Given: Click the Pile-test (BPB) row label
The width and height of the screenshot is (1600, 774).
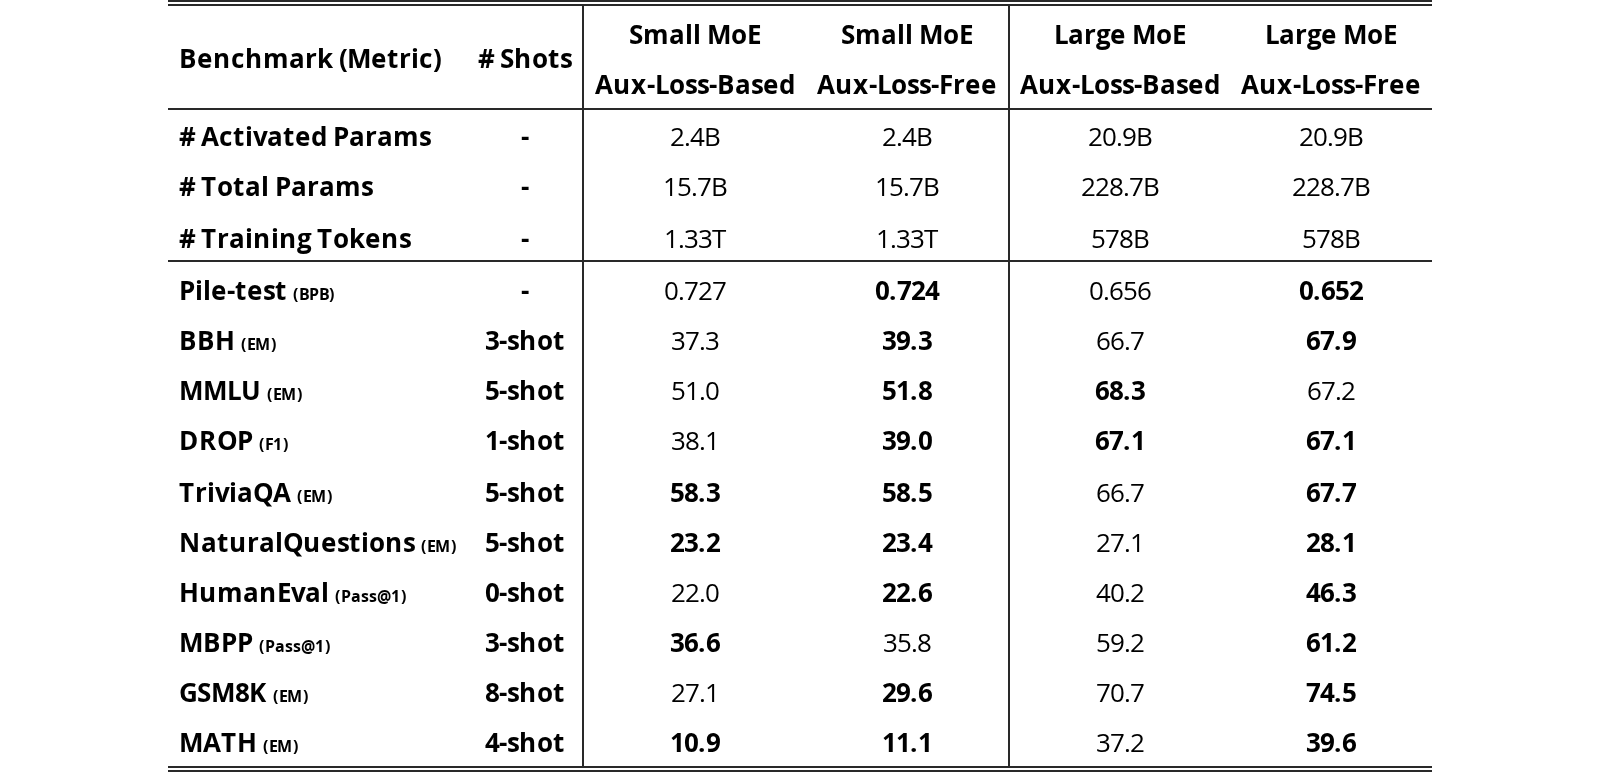Looking at the screenshot, I should (x=257, y=291).
